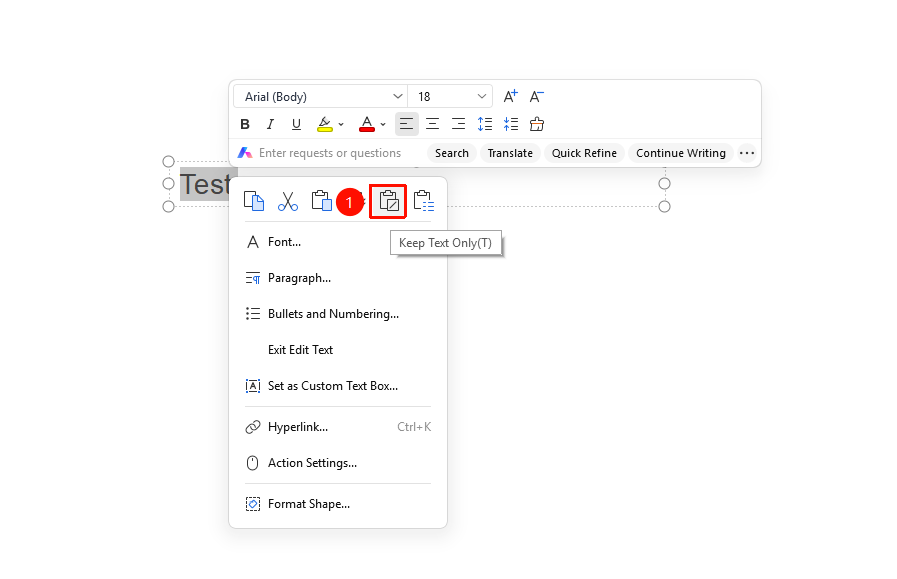Open line spacing with the up-down arrow icon
897x579 pixels.
coord(485,124)
